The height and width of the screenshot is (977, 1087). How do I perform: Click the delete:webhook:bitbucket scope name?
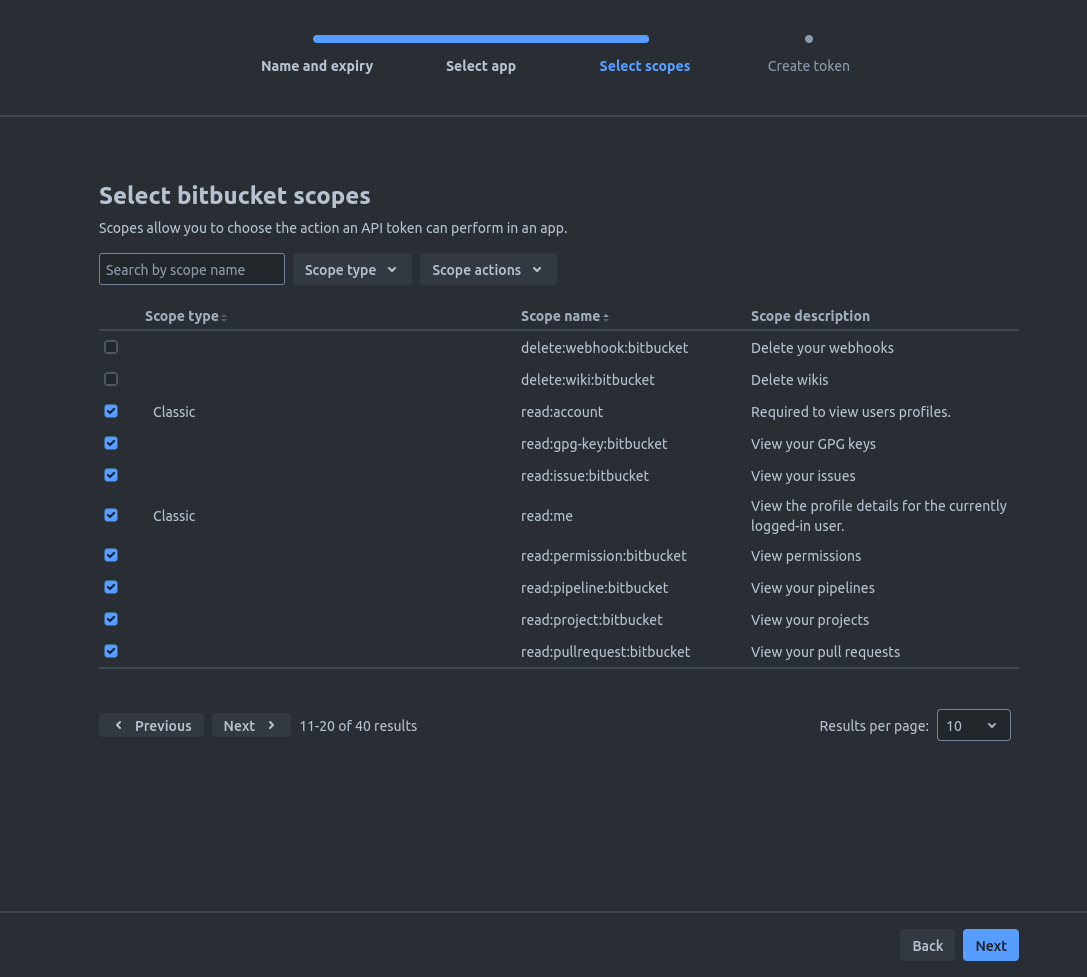605,348
